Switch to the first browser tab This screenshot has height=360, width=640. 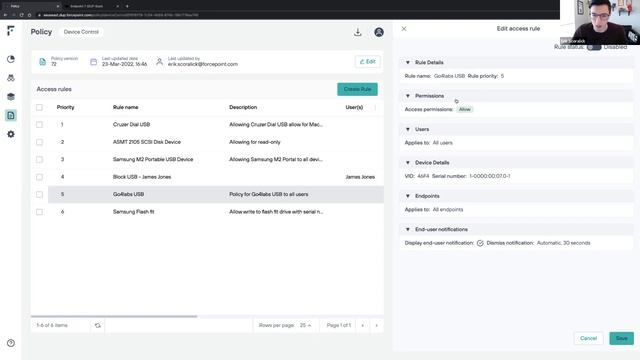coord(31,6)
